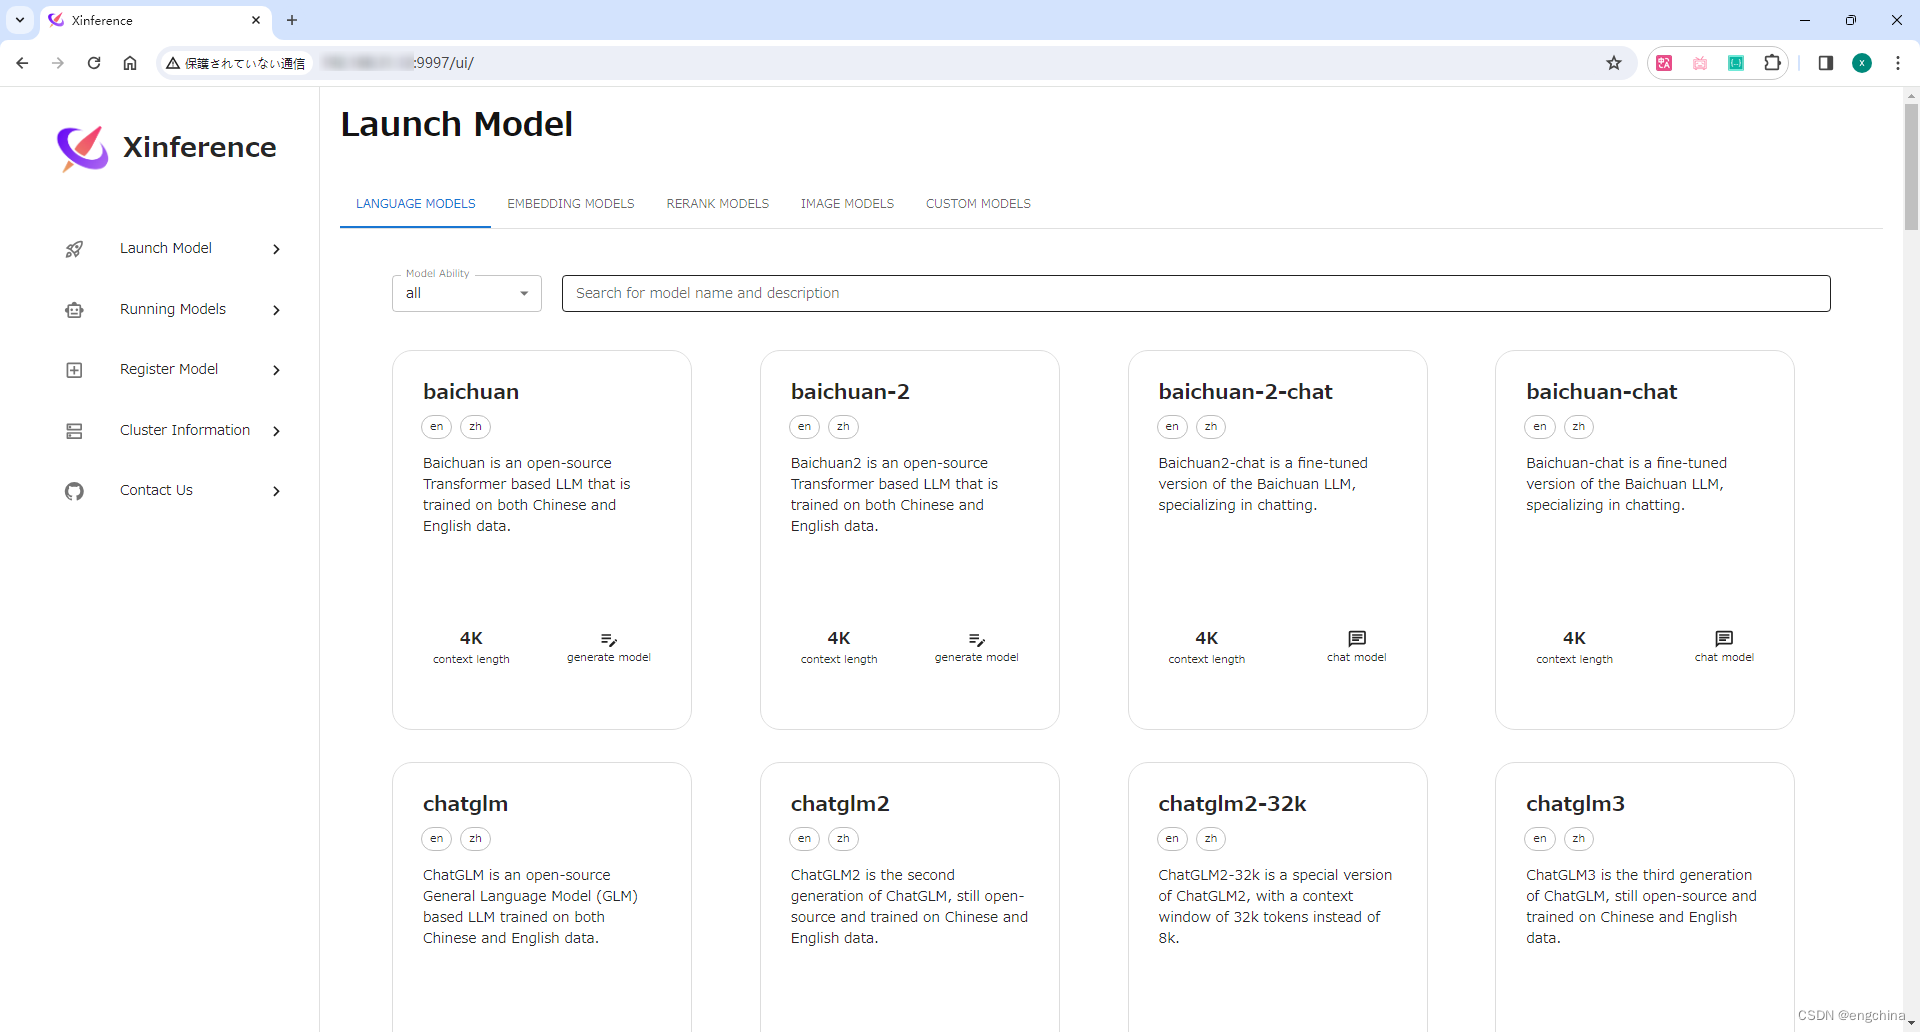Click the generate model icon on baichuan card
This screenshot has height=1032, width=1920.
click(609, 639)
